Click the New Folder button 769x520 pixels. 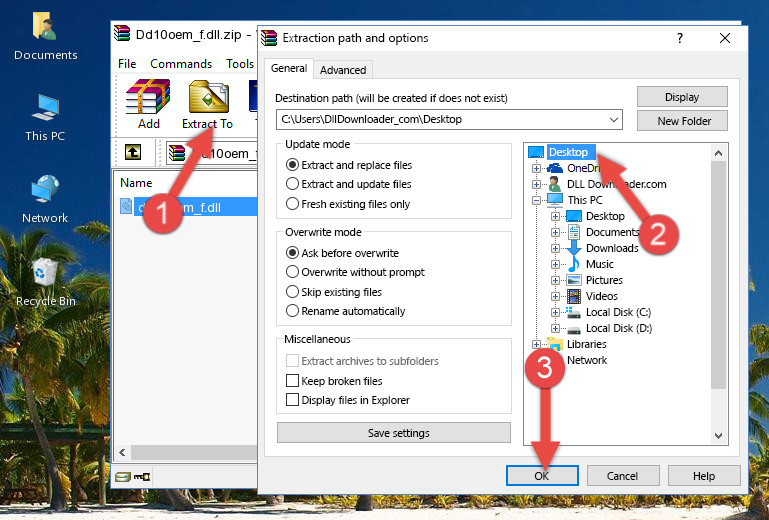pyautogui.click(x=682, y=121)
